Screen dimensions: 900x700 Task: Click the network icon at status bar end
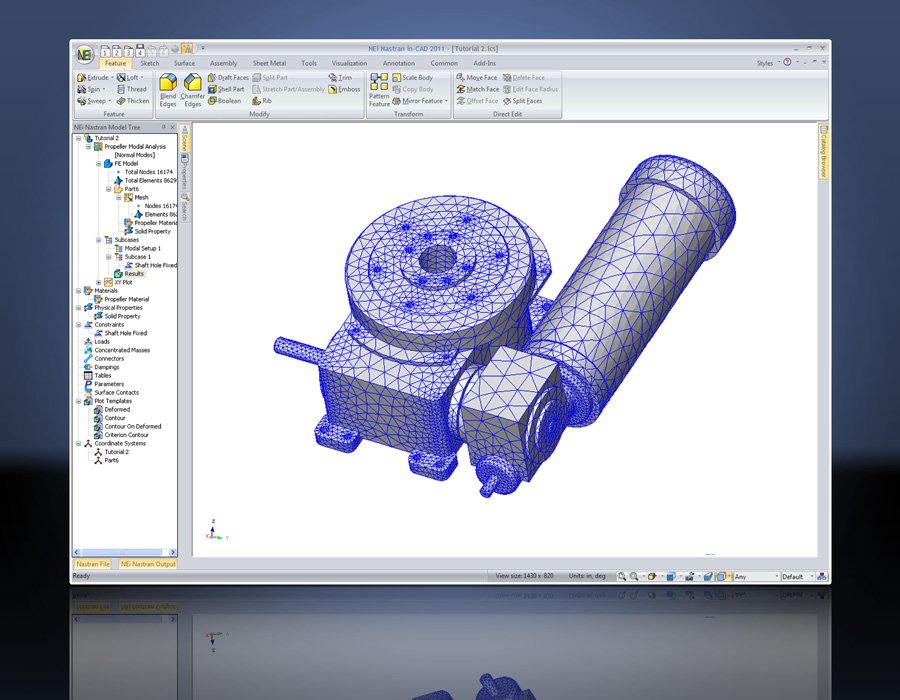point(821,576)
